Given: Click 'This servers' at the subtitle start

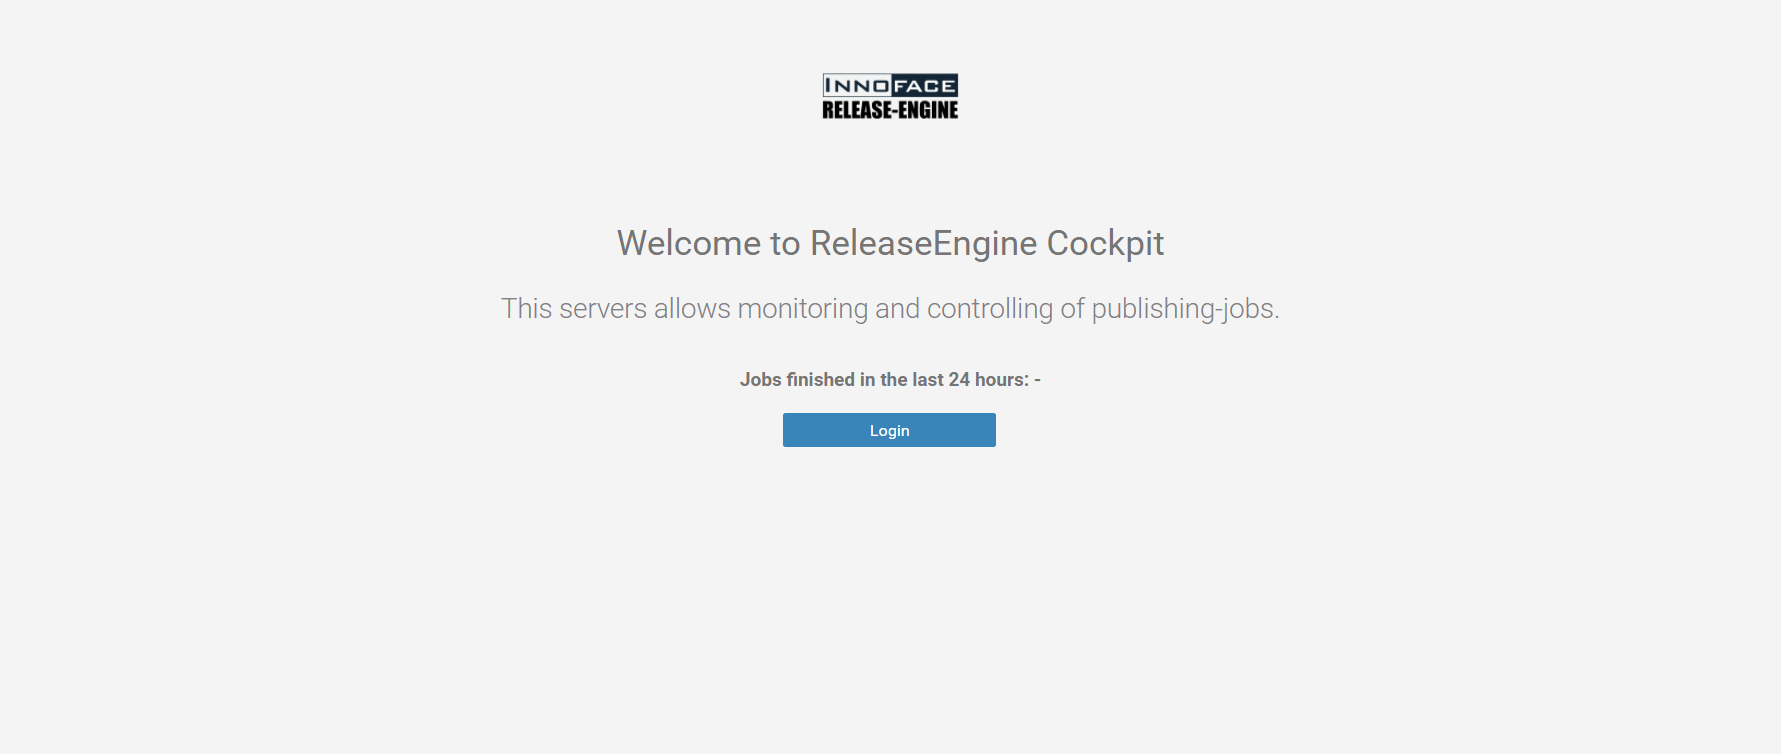Looking at the screenshot, I should [x=574, y=308].
